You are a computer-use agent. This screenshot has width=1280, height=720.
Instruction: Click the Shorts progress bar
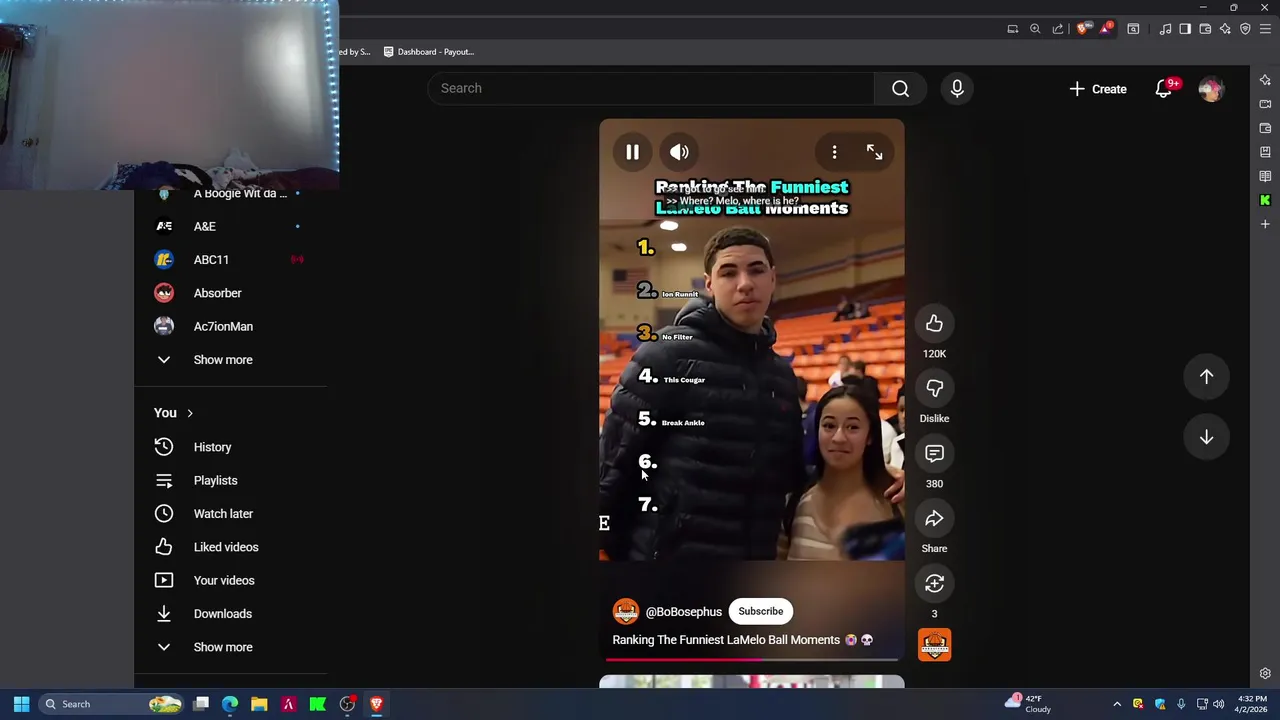[751, 659]
